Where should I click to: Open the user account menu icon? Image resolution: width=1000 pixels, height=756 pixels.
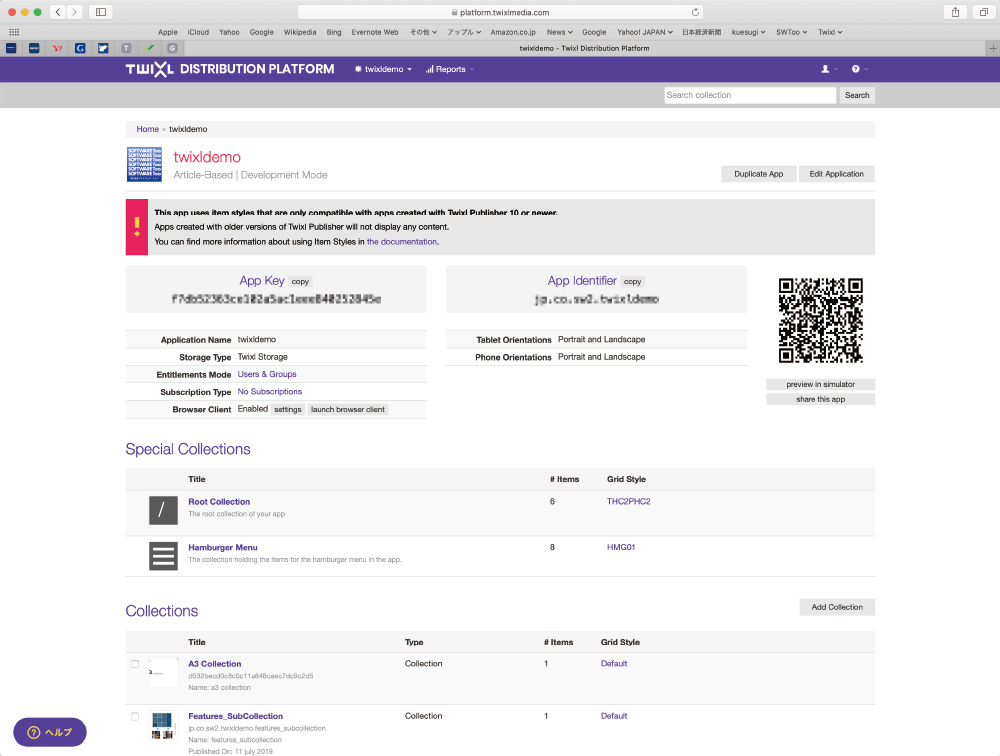coord(828,69)
